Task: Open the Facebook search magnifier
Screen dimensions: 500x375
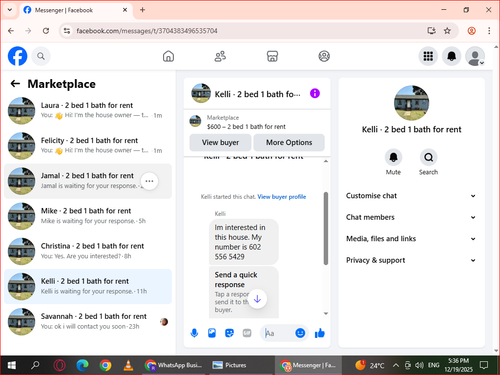Action: 41,56
